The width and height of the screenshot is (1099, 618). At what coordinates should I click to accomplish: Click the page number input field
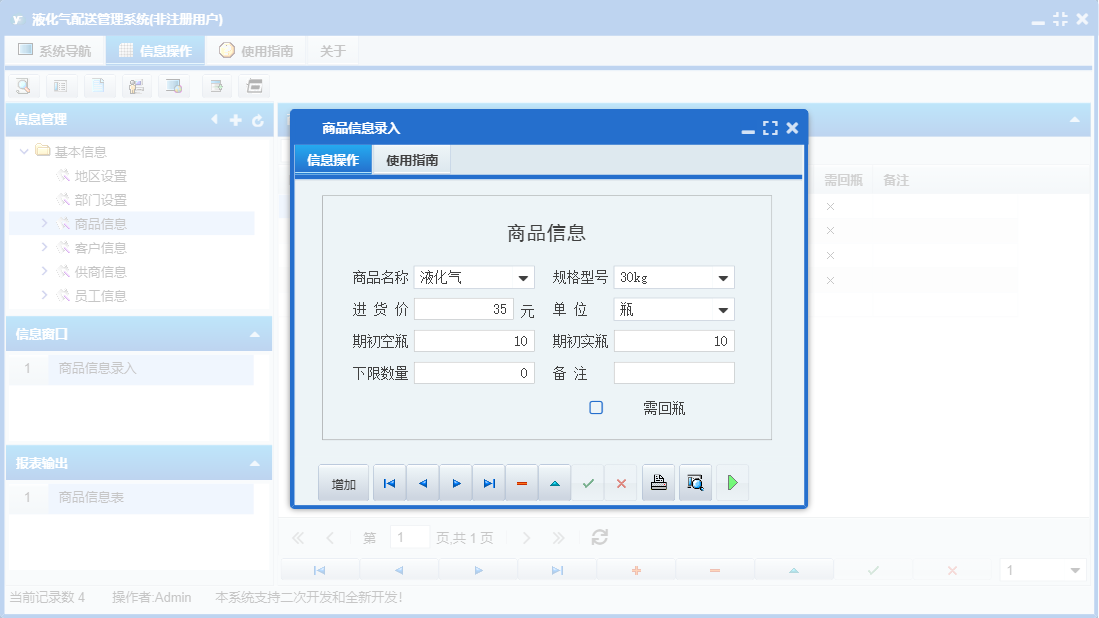point(410,536)
